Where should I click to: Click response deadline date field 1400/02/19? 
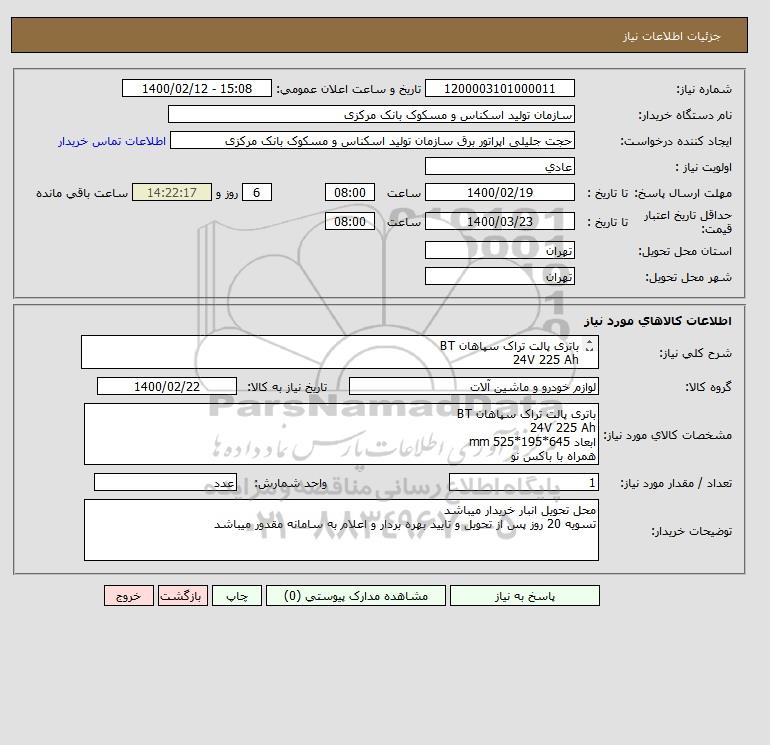499,192
